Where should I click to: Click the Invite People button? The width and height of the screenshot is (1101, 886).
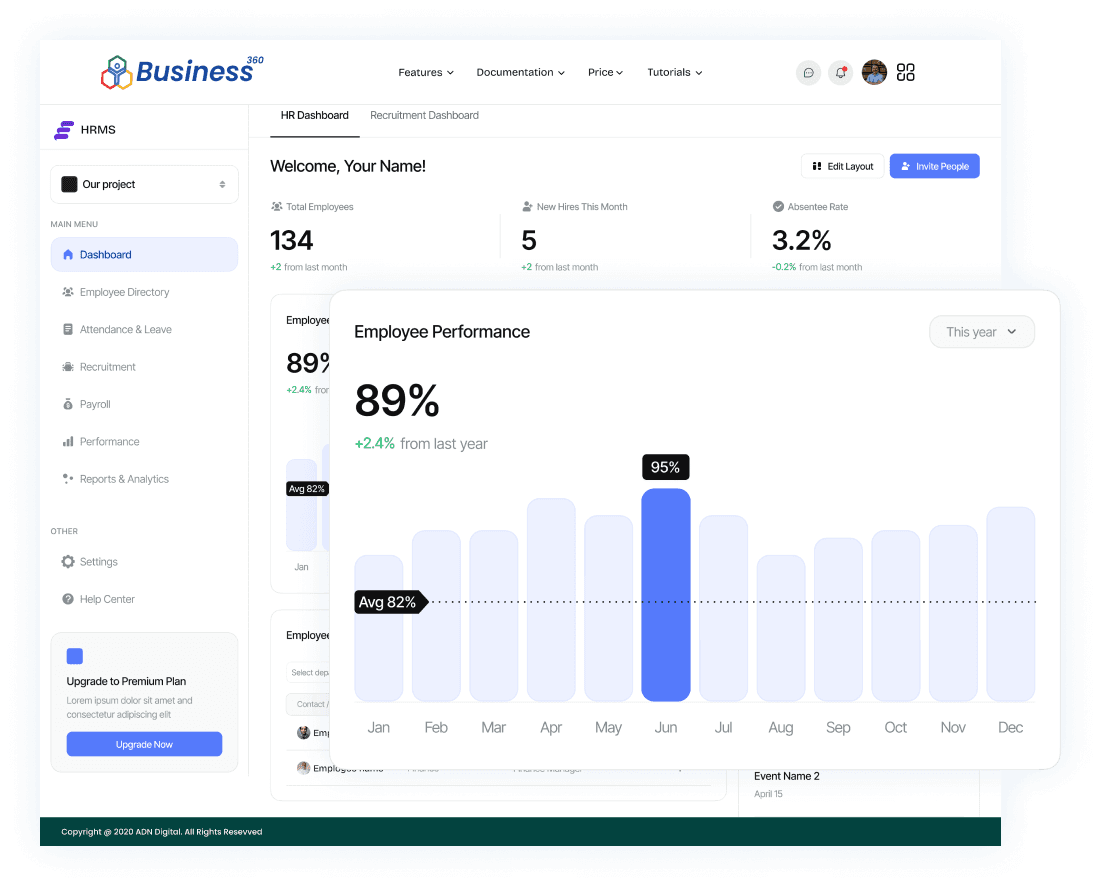coord(934,166)
